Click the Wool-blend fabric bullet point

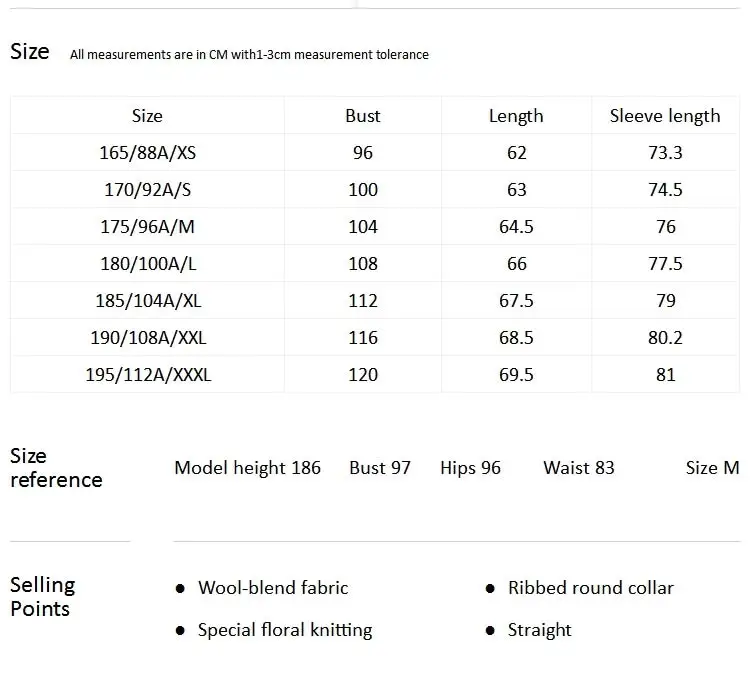coord(273,588)
